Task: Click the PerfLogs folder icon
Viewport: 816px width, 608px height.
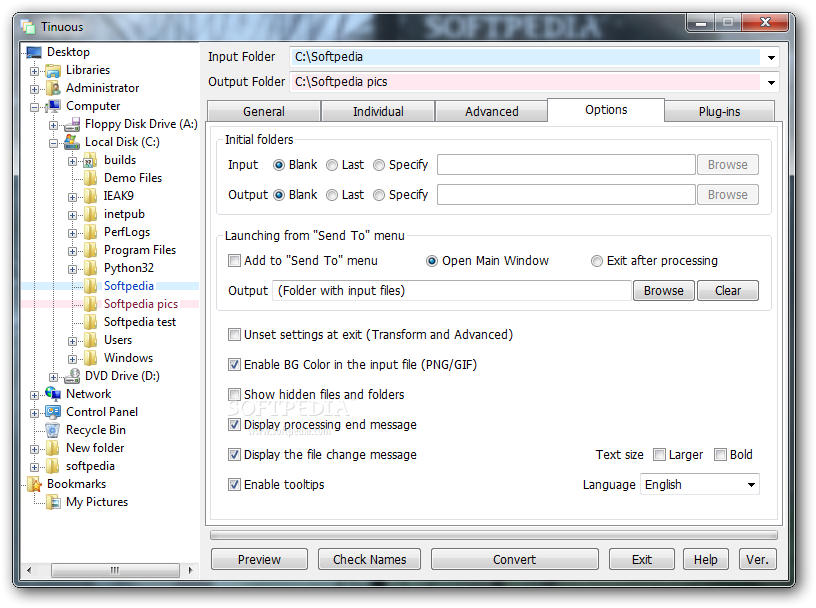Action: tap(91, 232)
